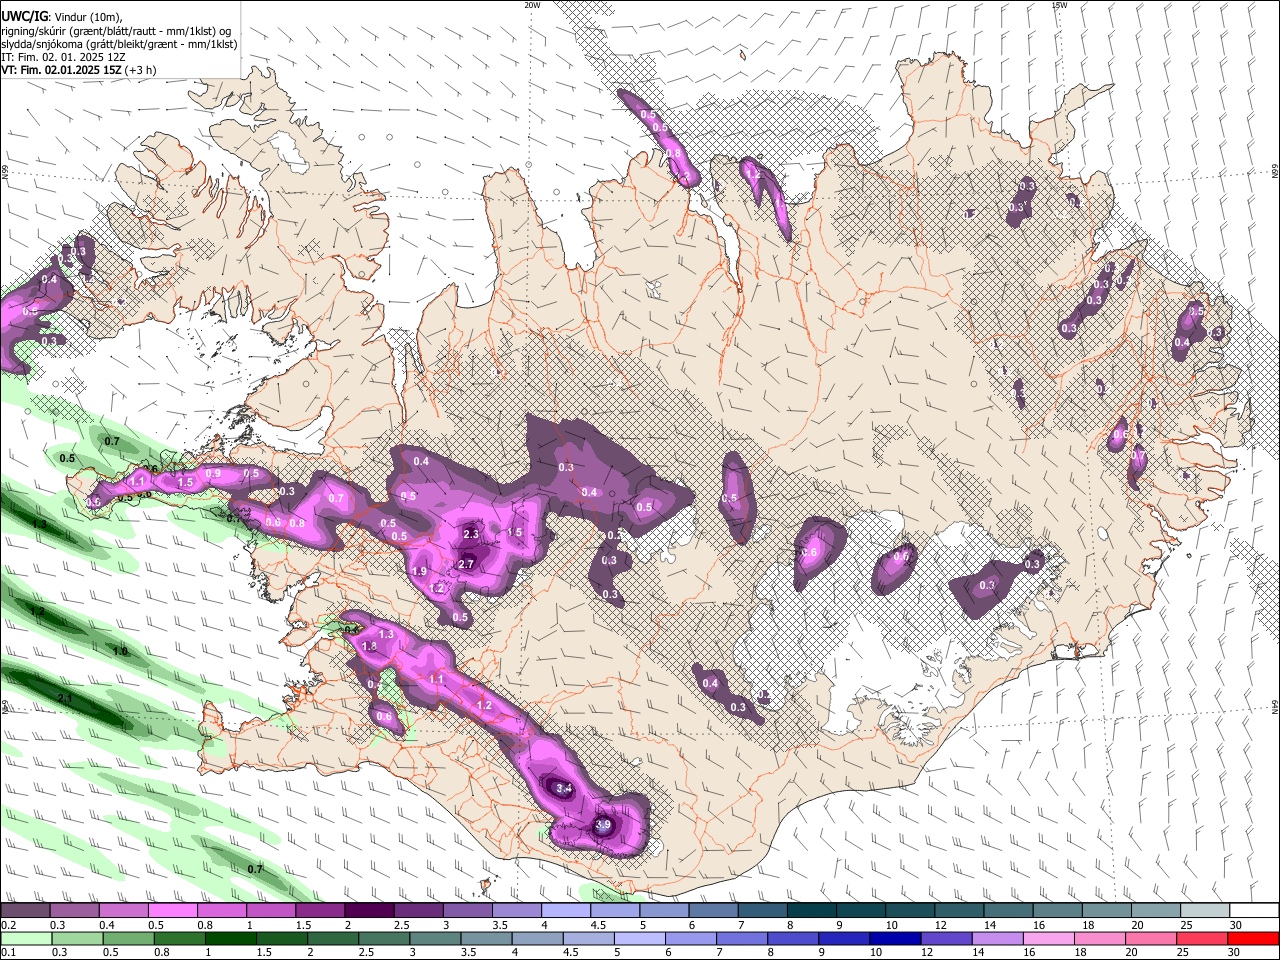This screenshot has width=1280, height=960.
Task: Select the 'UWC/IG: Vindur (10m)' title text
Action: (61, 16)
